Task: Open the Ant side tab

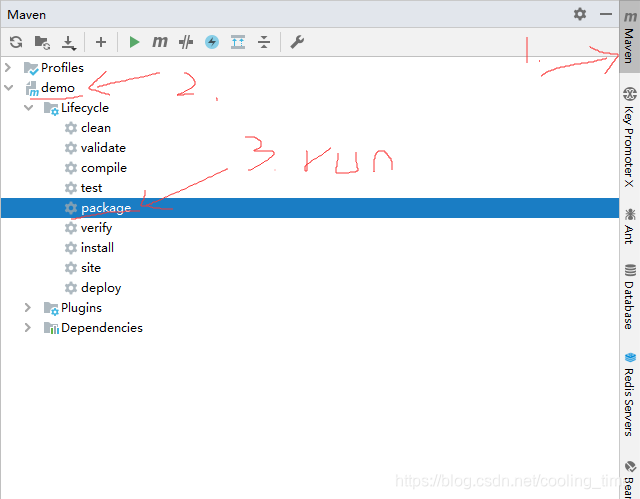Action: (629, 226)
